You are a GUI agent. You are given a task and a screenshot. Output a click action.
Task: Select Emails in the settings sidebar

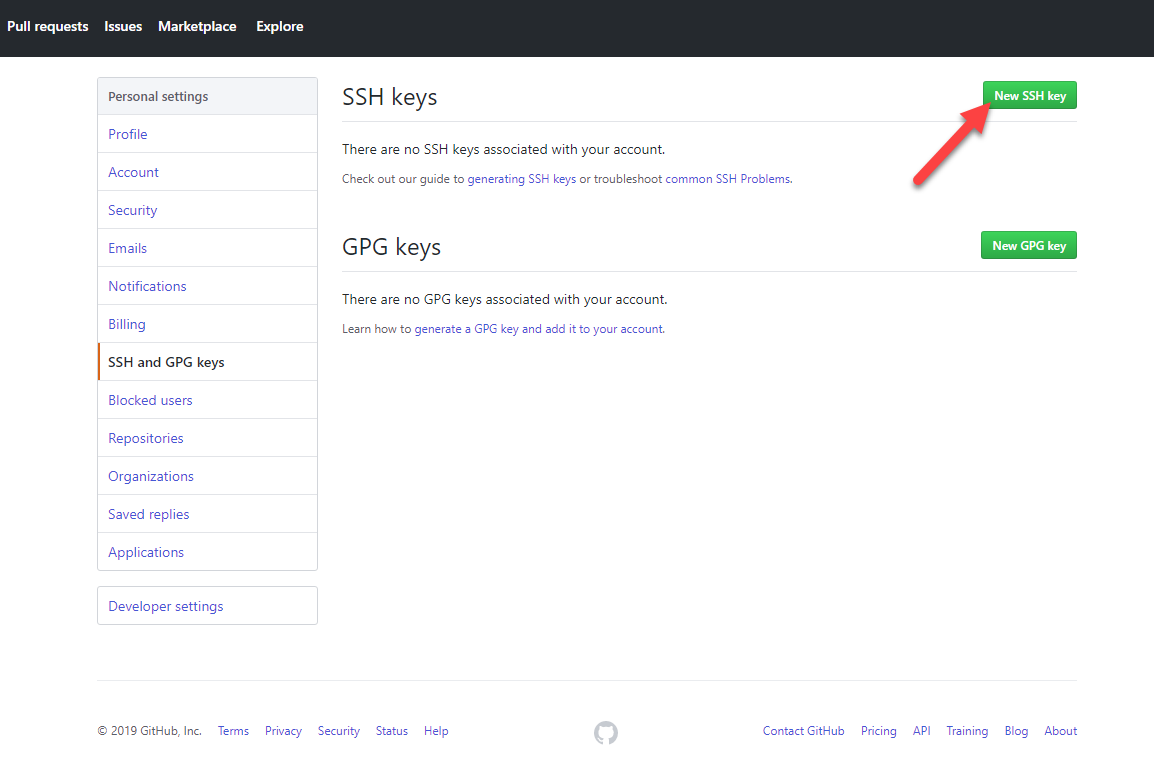[x=208, y=248]
